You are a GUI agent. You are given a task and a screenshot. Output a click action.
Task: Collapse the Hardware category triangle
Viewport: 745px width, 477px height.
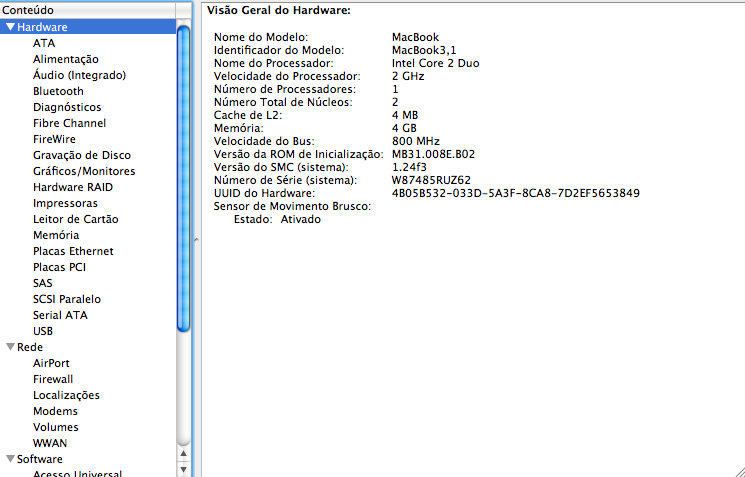[10, 27]
